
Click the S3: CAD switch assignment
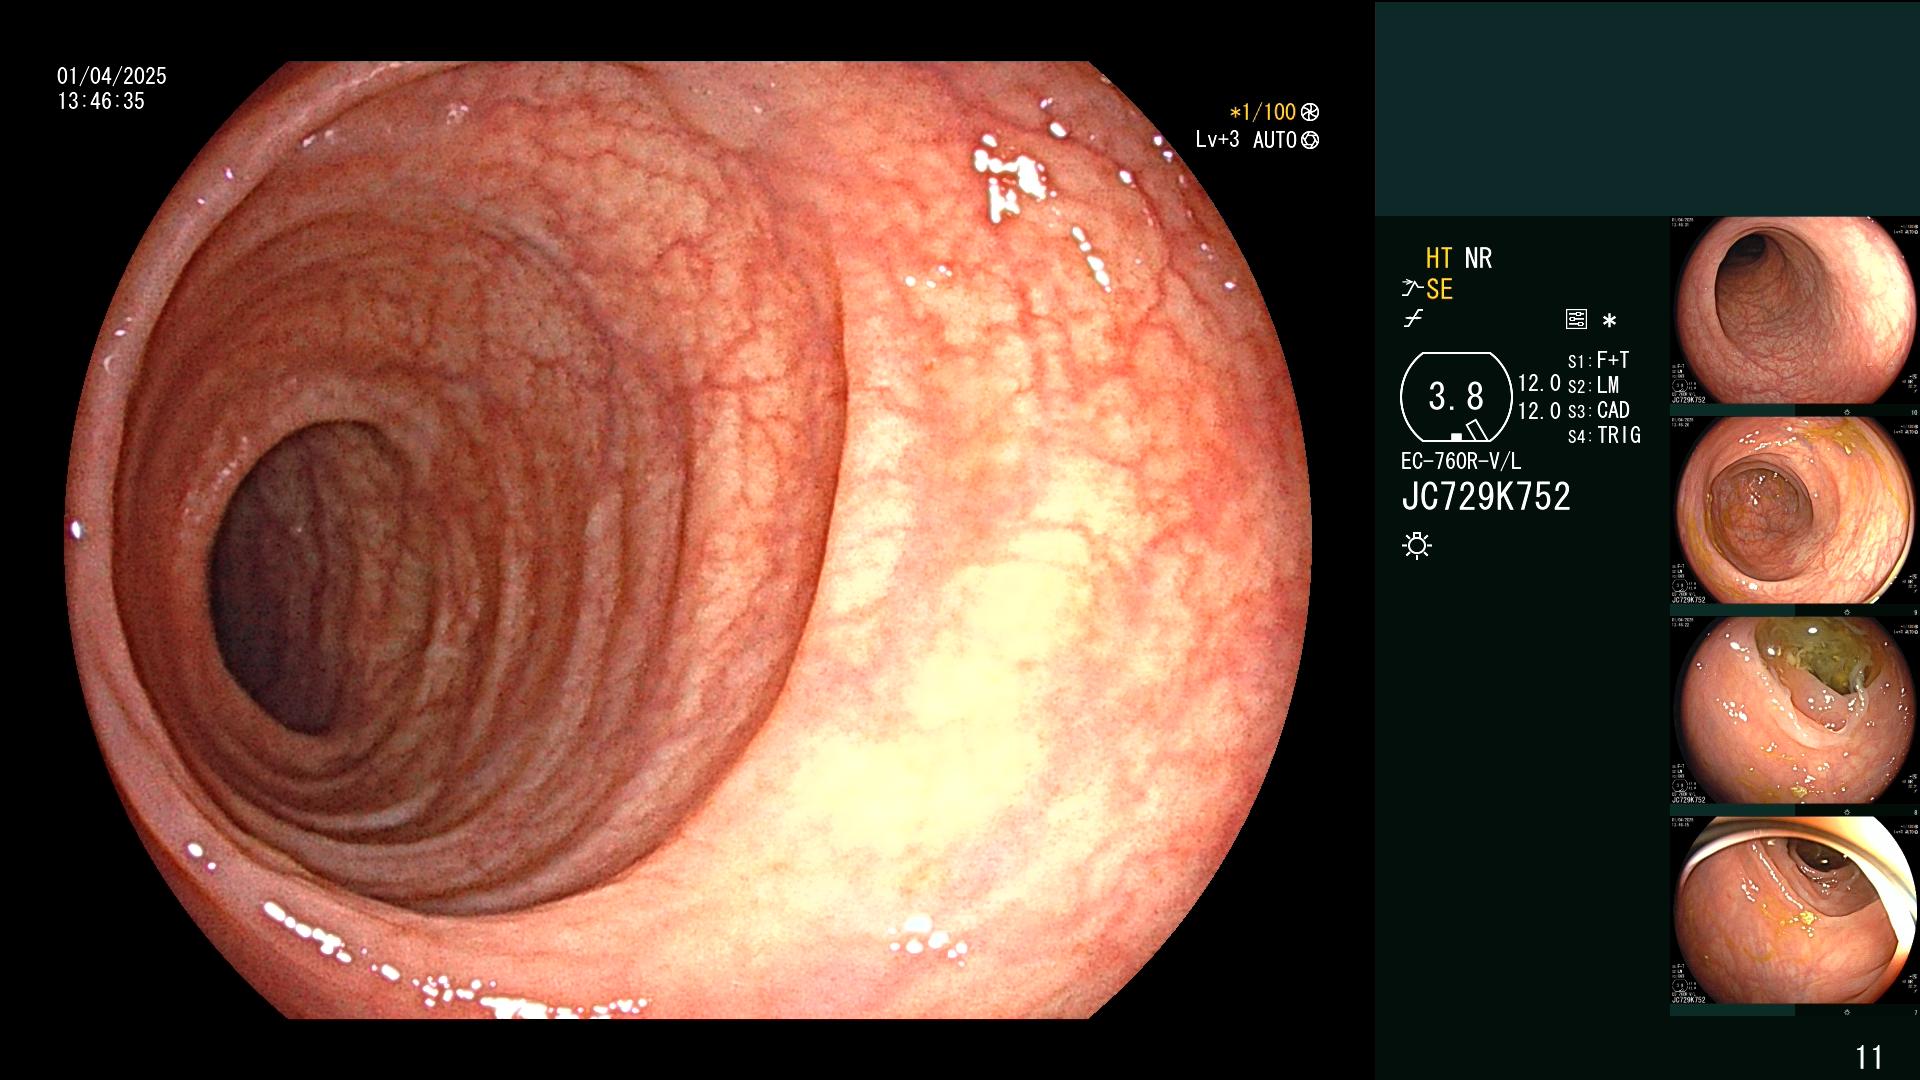point(1598,410)
